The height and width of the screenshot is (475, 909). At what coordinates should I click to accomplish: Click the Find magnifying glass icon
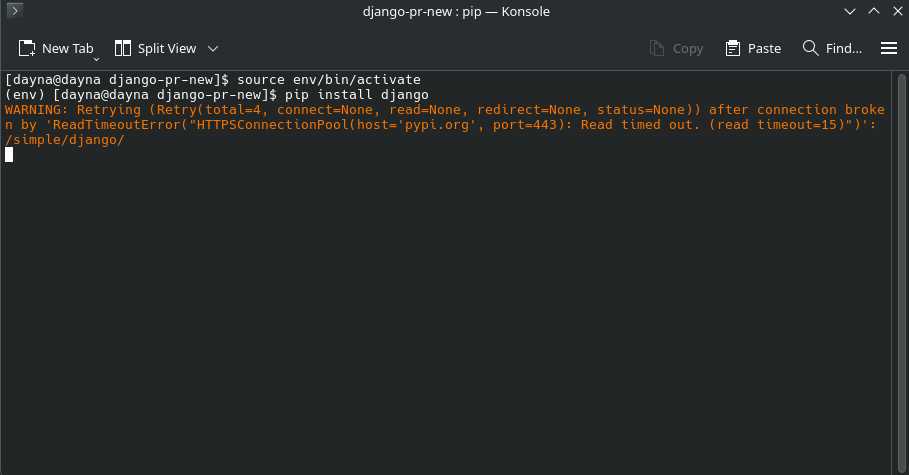pos(811,48)
